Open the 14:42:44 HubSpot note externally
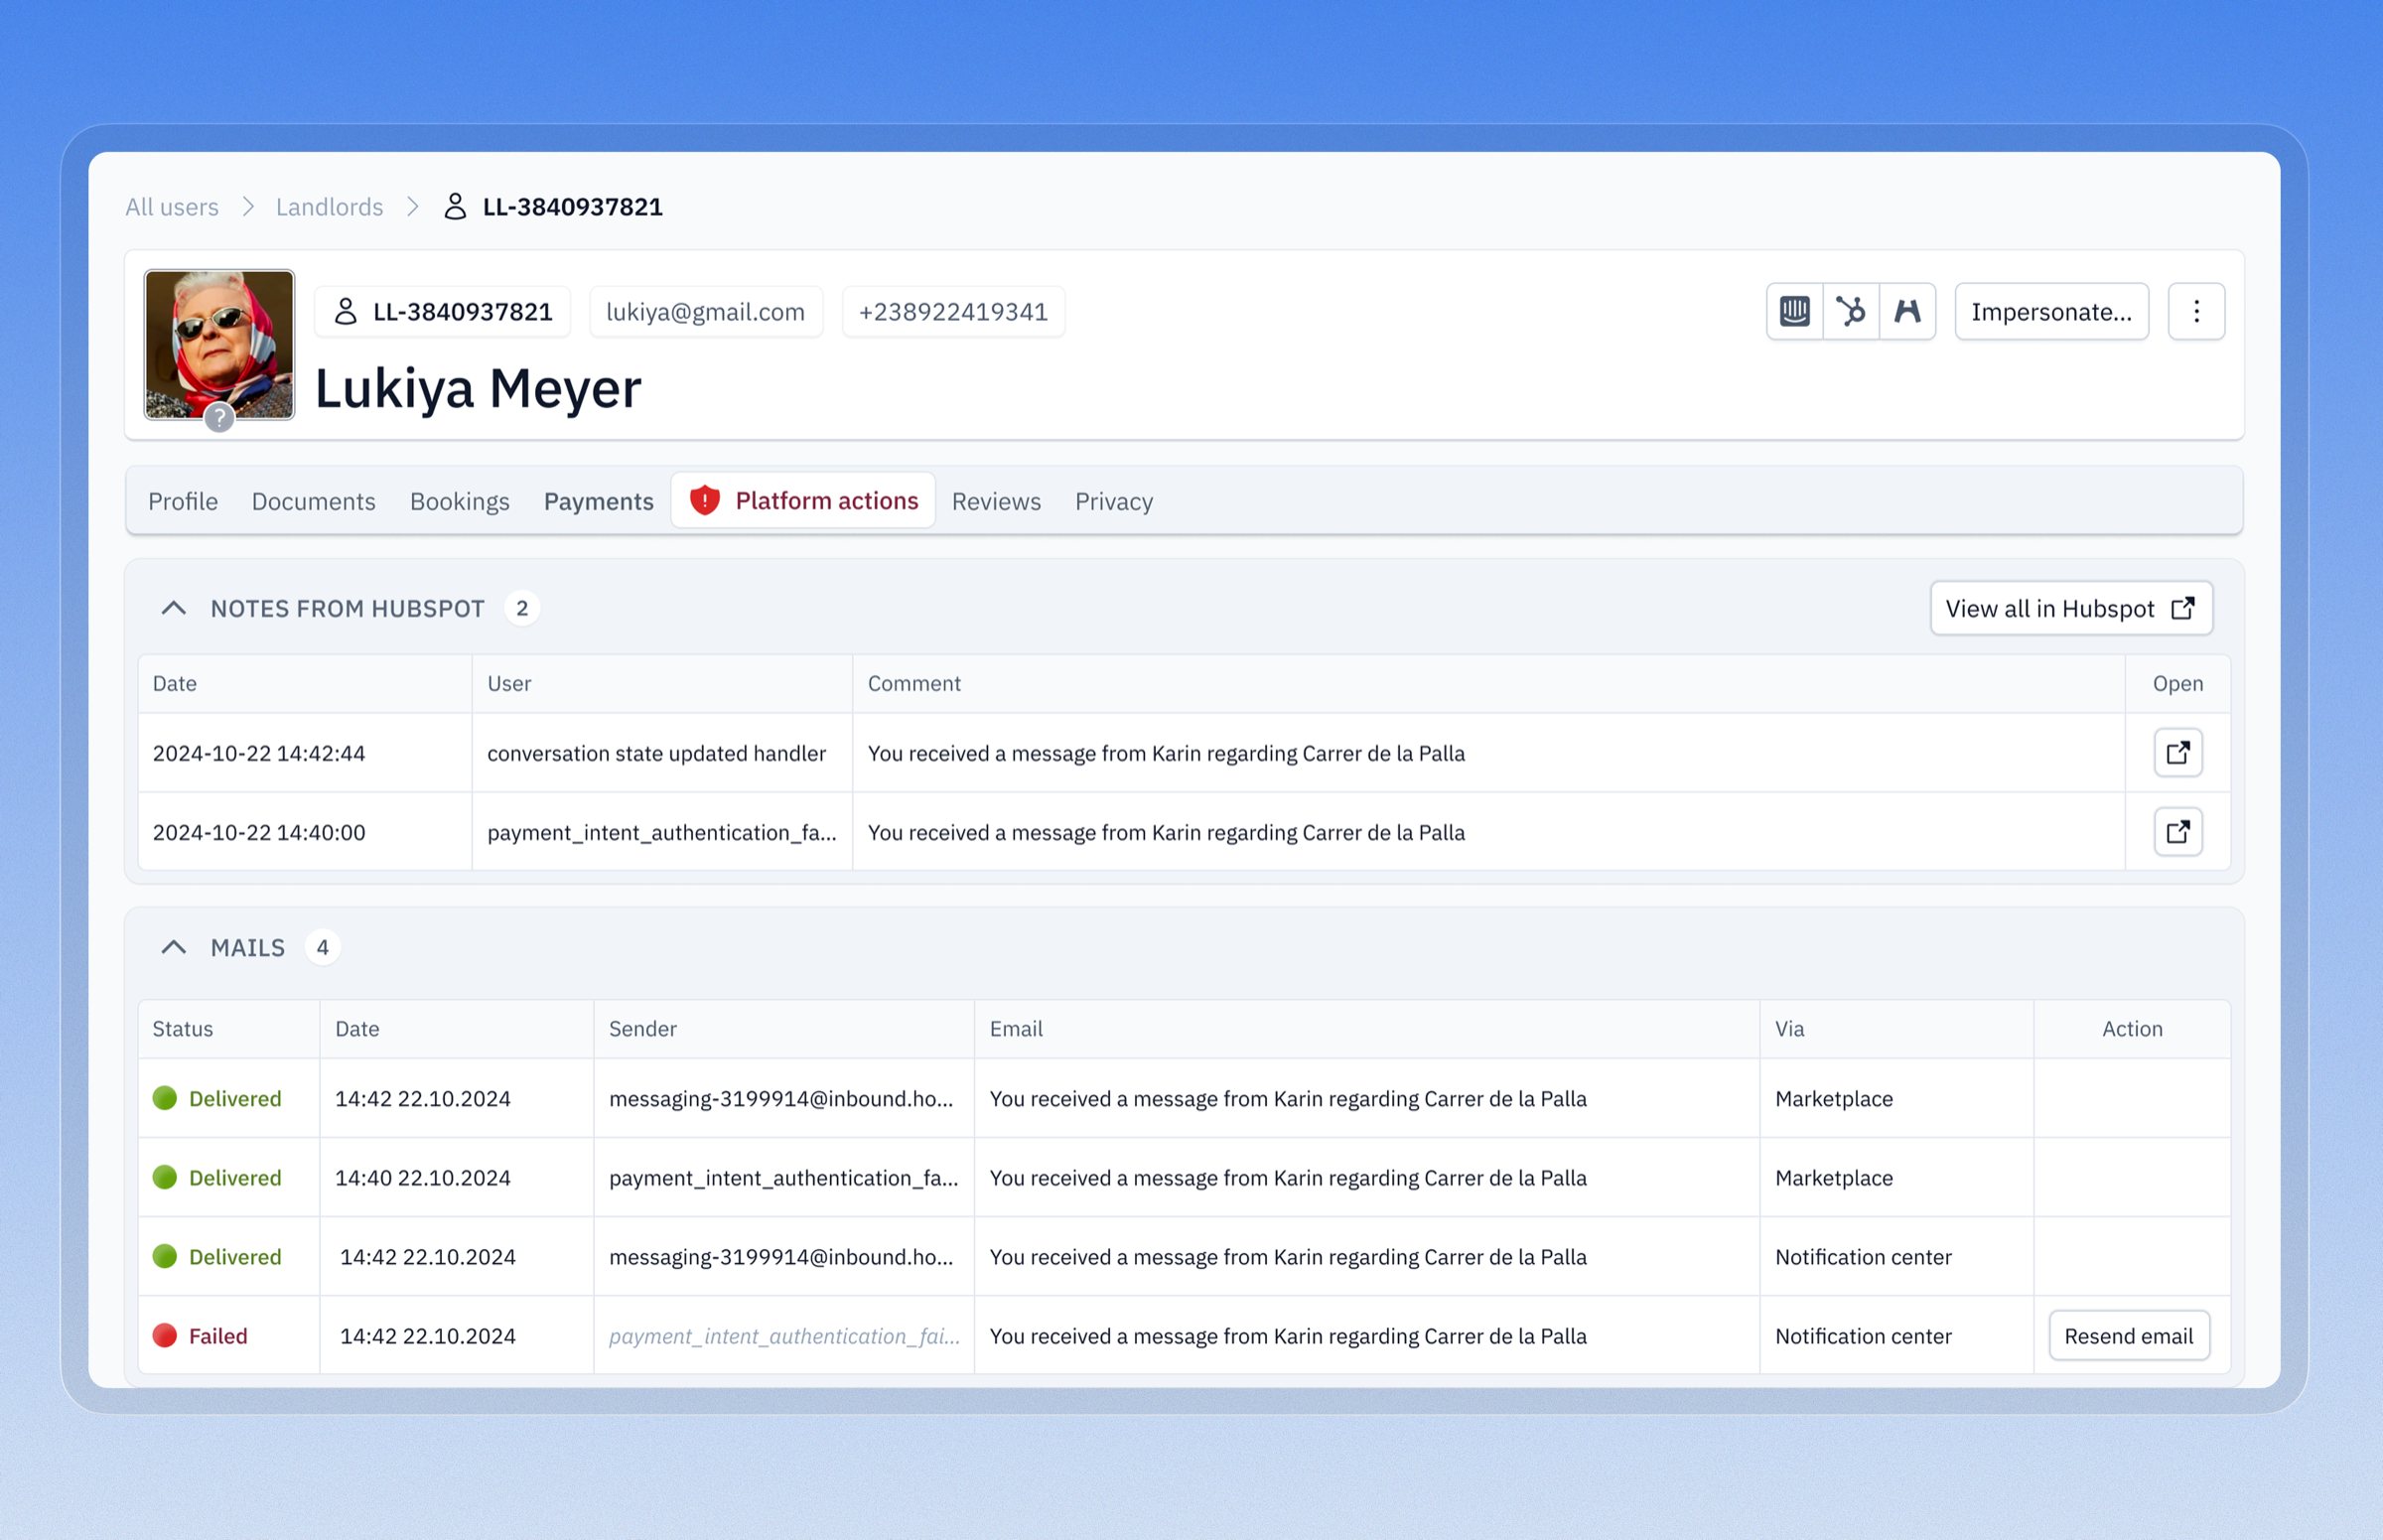The width and height of the screenshot is (2383, 1540). [2177, 753]
